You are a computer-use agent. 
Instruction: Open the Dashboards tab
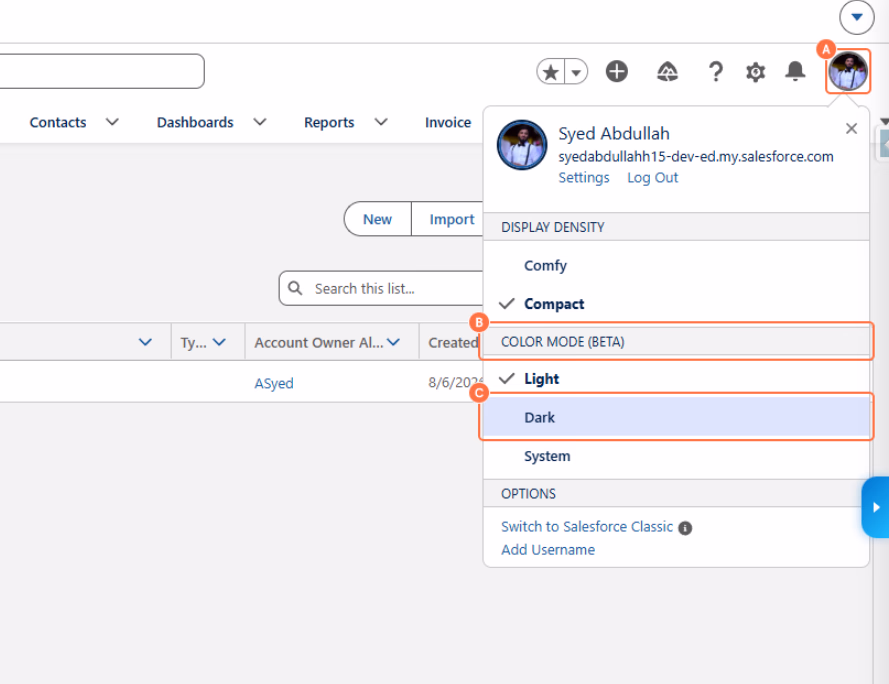(x=195, y=123)
